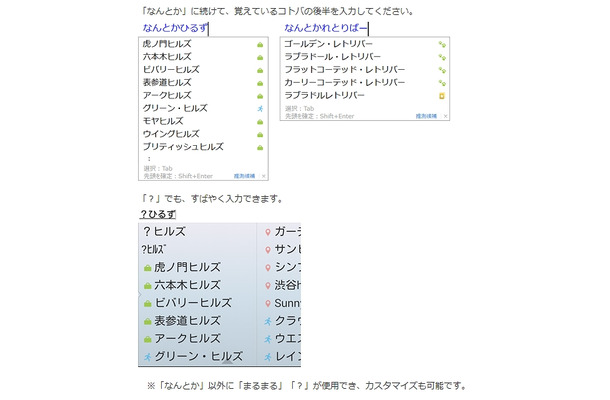The image size is (610, 400).
Task: Open 推測候補 link in なんとかれとりばー popup
Action: pyautogui.click(x=426, y=116)
